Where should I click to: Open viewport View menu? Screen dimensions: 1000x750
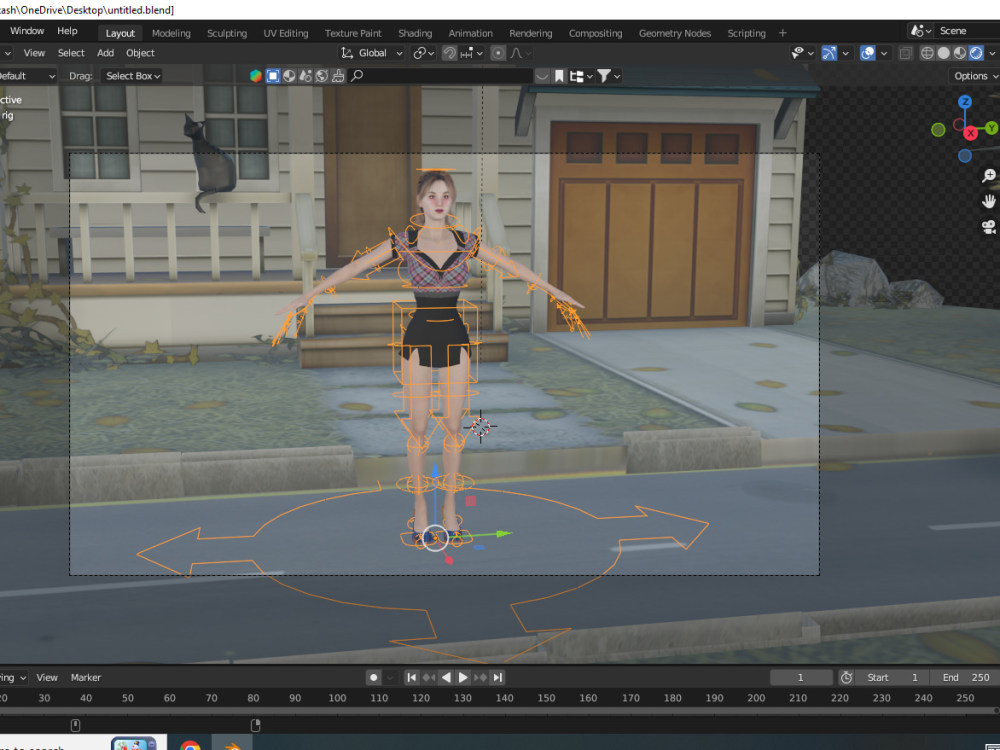click(34, 53)
